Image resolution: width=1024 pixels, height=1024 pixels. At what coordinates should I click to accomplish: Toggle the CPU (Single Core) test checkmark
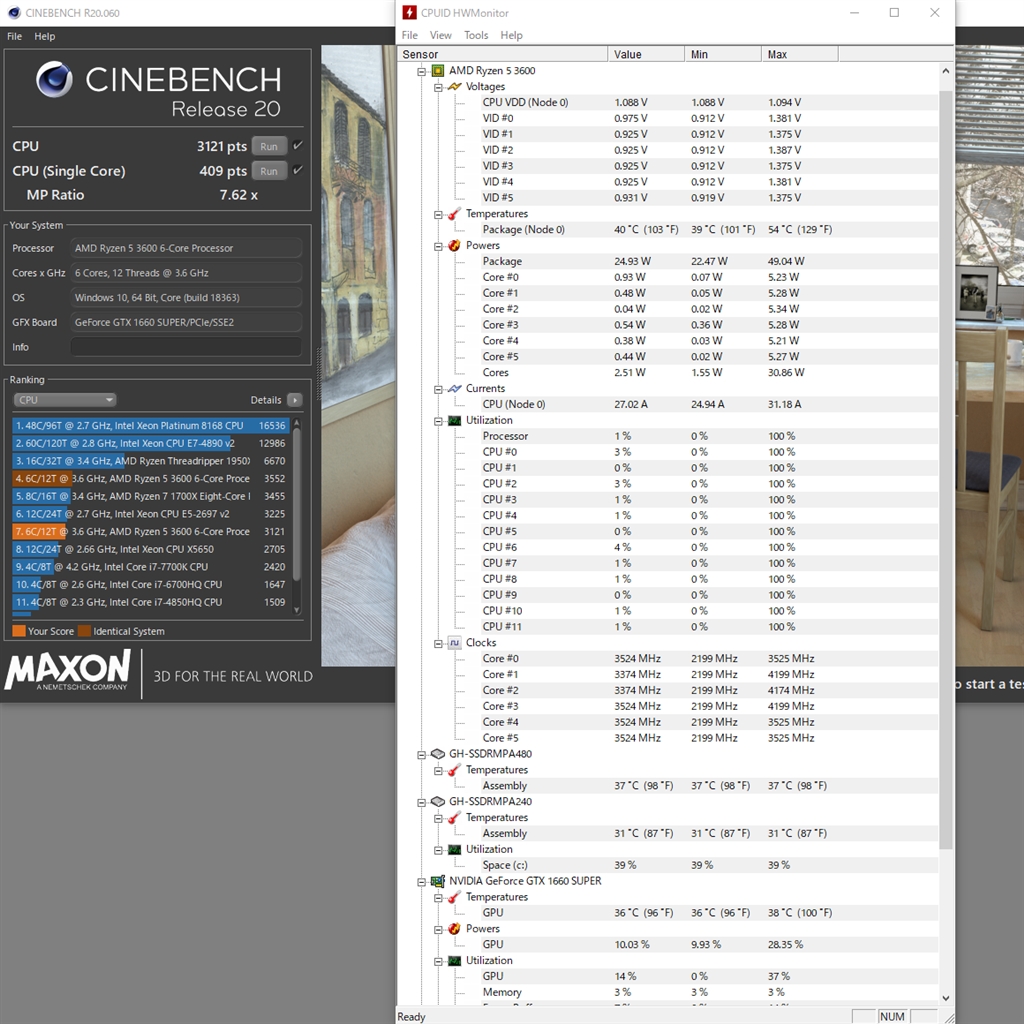tap(298, 170)
